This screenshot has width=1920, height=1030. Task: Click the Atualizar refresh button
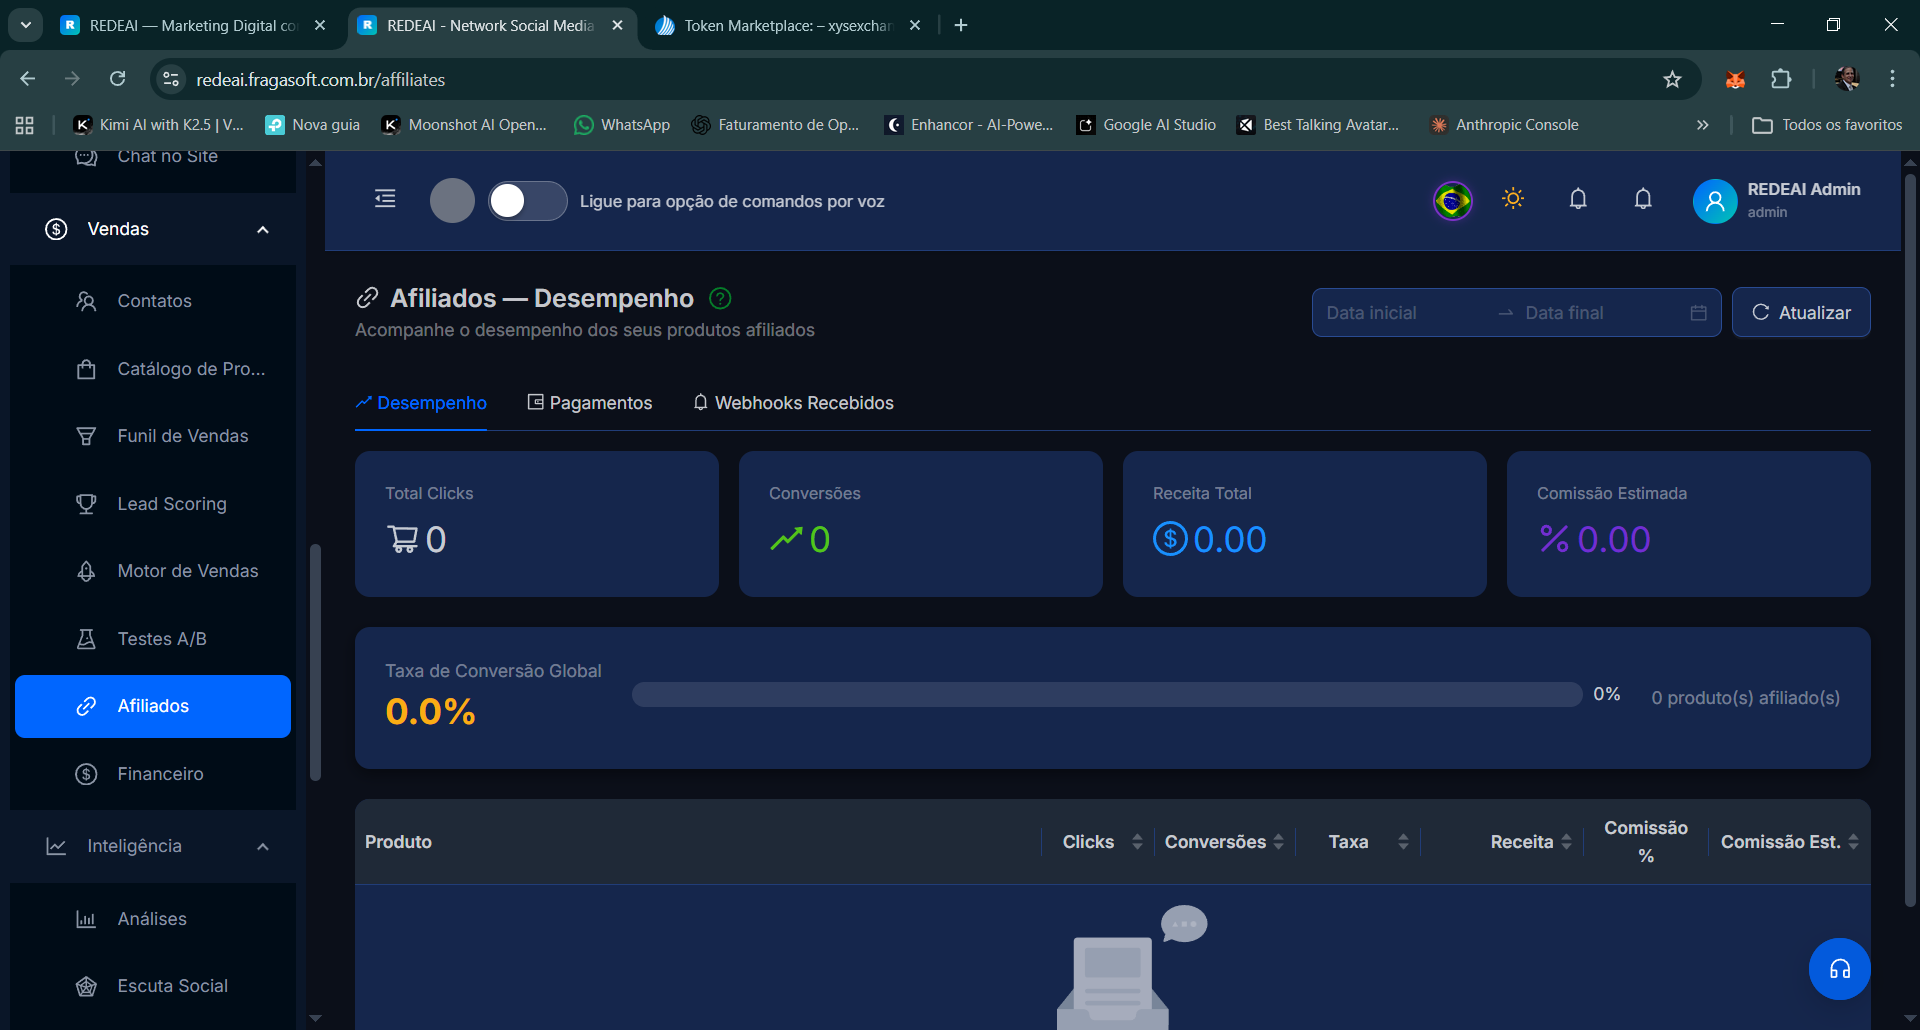click(x=1801, y=313)
